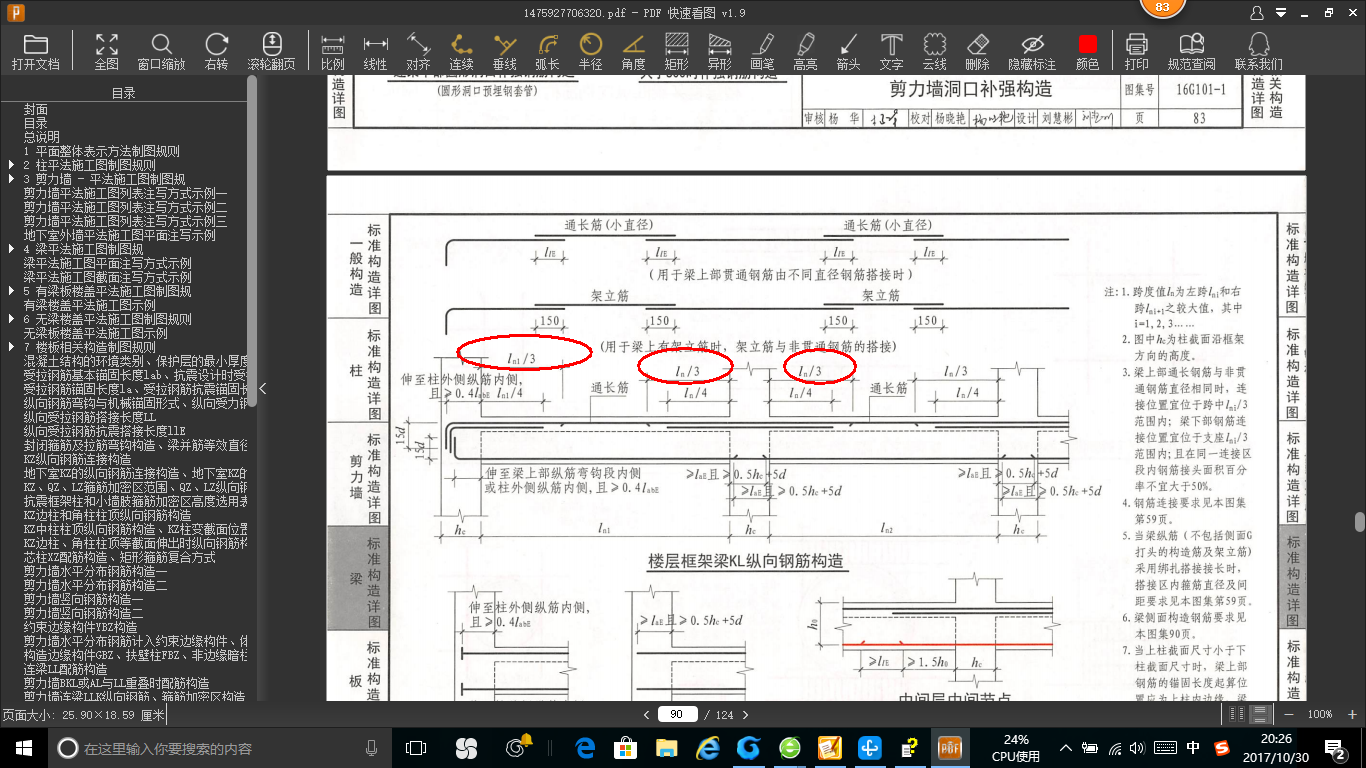Open bookmark 地下室外墙平法施工图平面注写示例
This screenshot has width=1366, height=768.
coord(119,235)
